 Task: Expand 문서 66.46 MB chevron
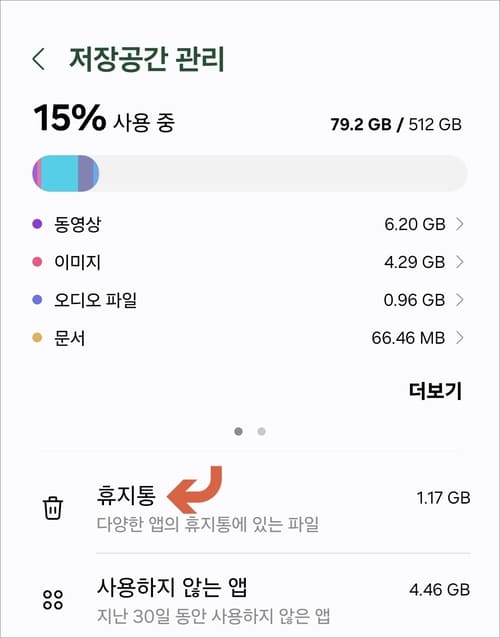(460, 338)
